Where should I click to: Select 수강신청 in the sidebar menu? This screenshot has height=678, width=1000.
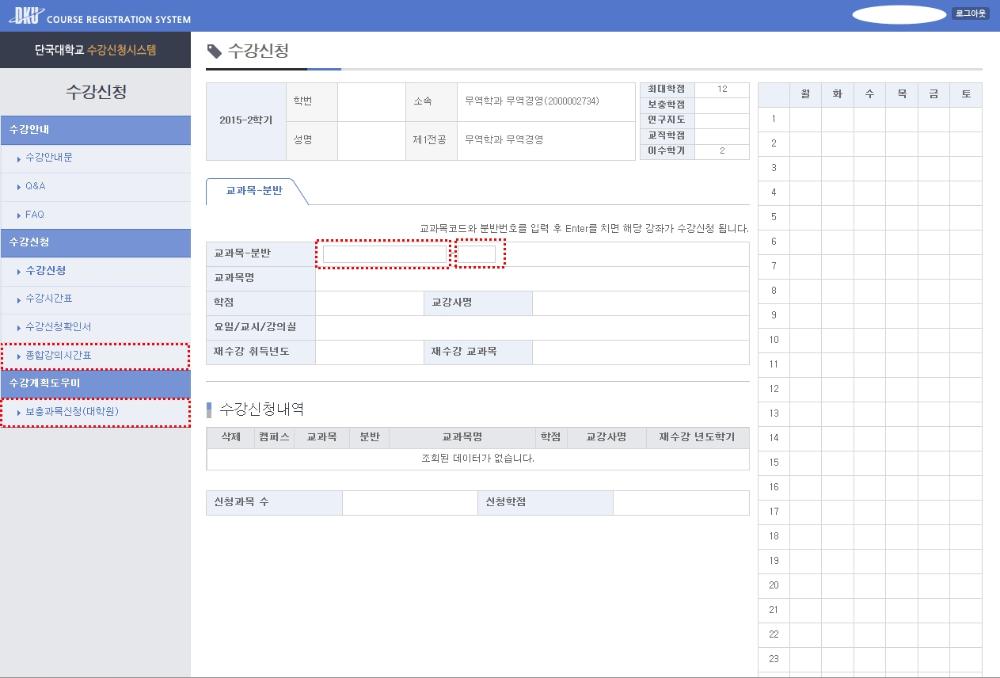pyautogui.click(x=46, y=271)
